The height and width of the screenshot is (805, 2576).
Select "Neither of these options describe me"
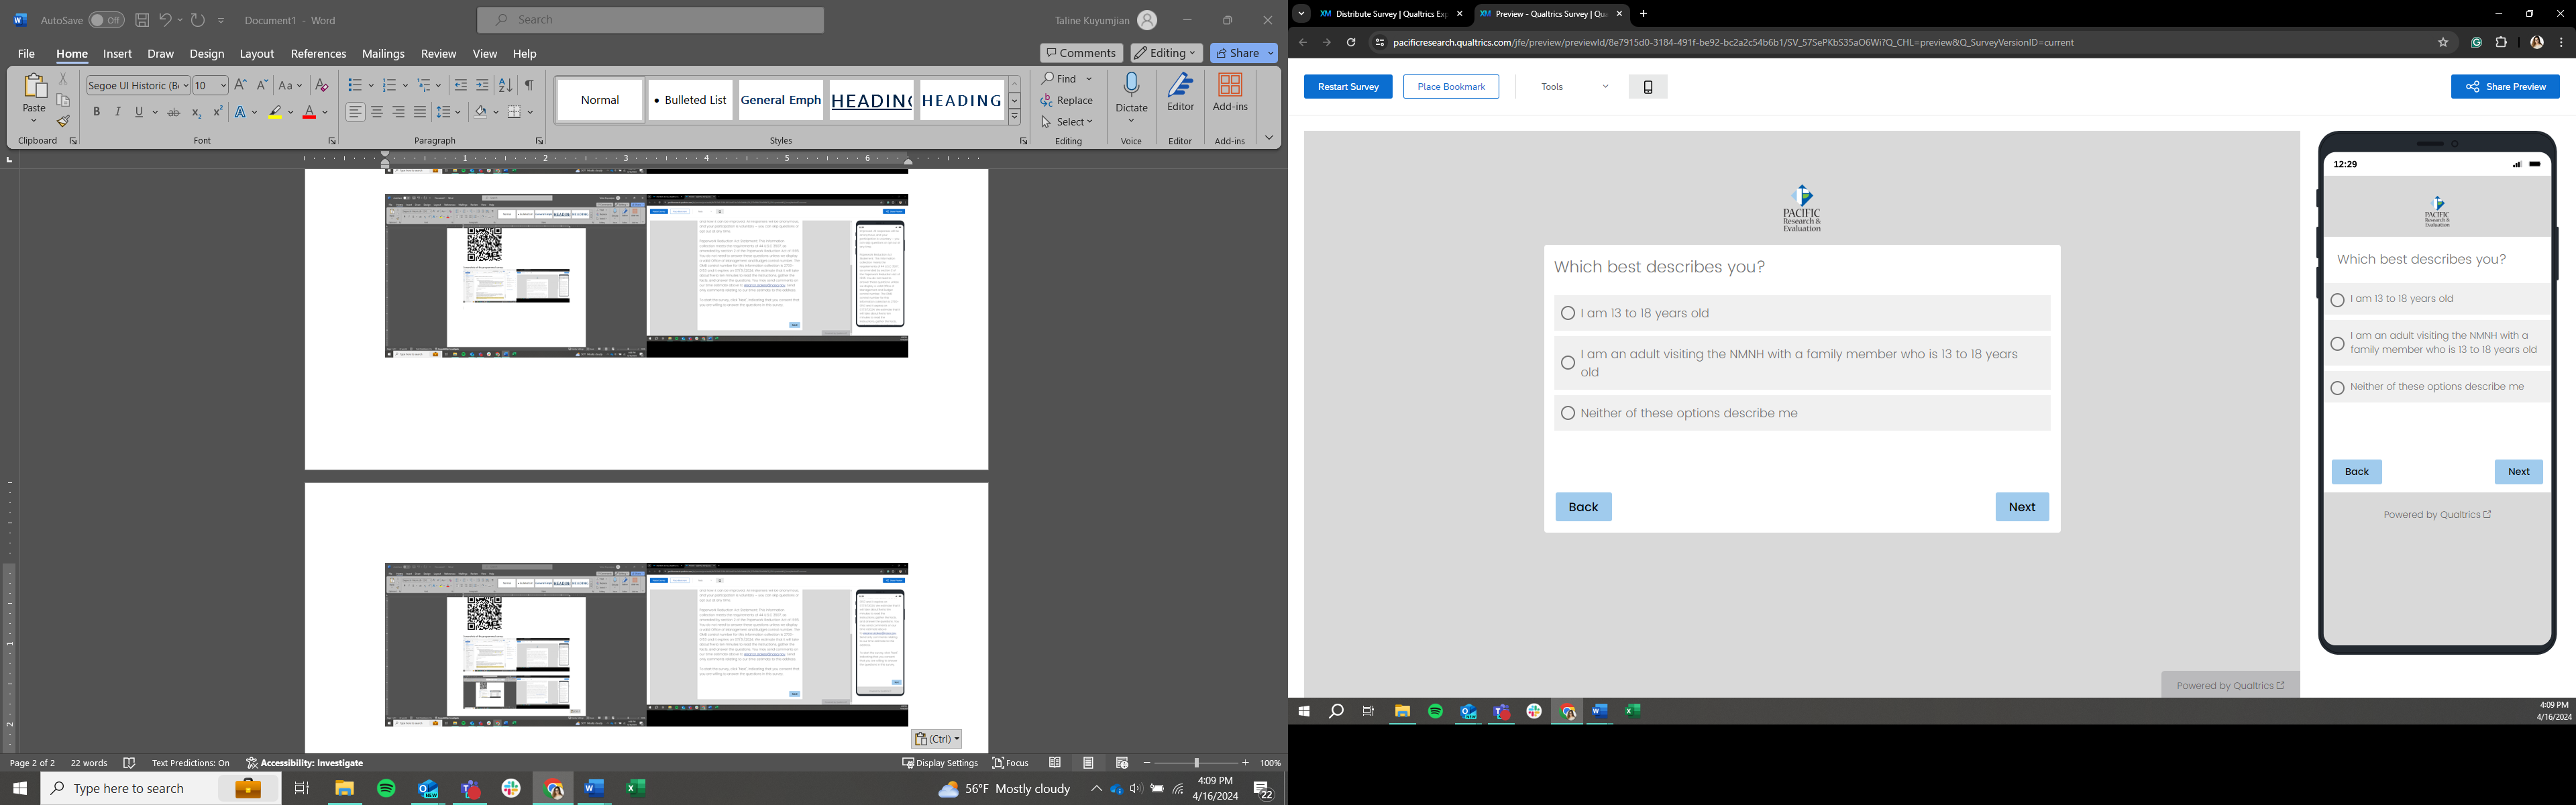point(1567,414)
